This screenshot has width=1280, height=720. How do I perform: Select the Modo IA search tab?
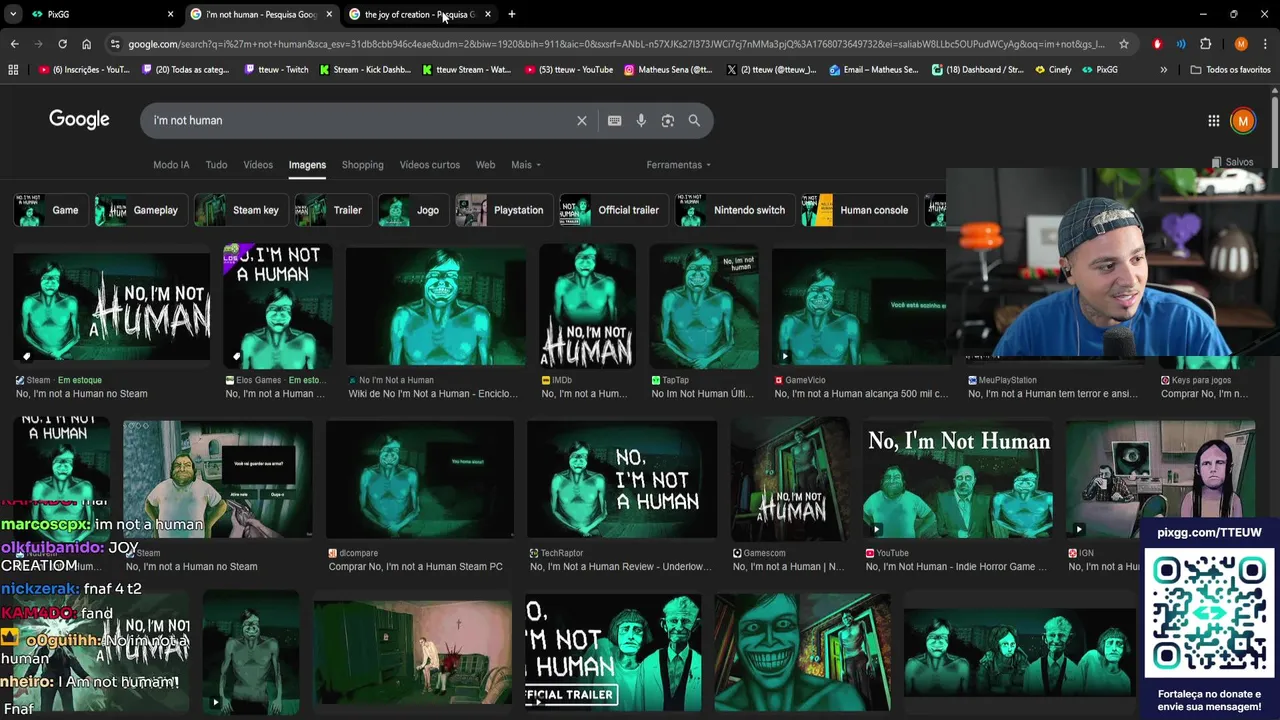point(171,165)
